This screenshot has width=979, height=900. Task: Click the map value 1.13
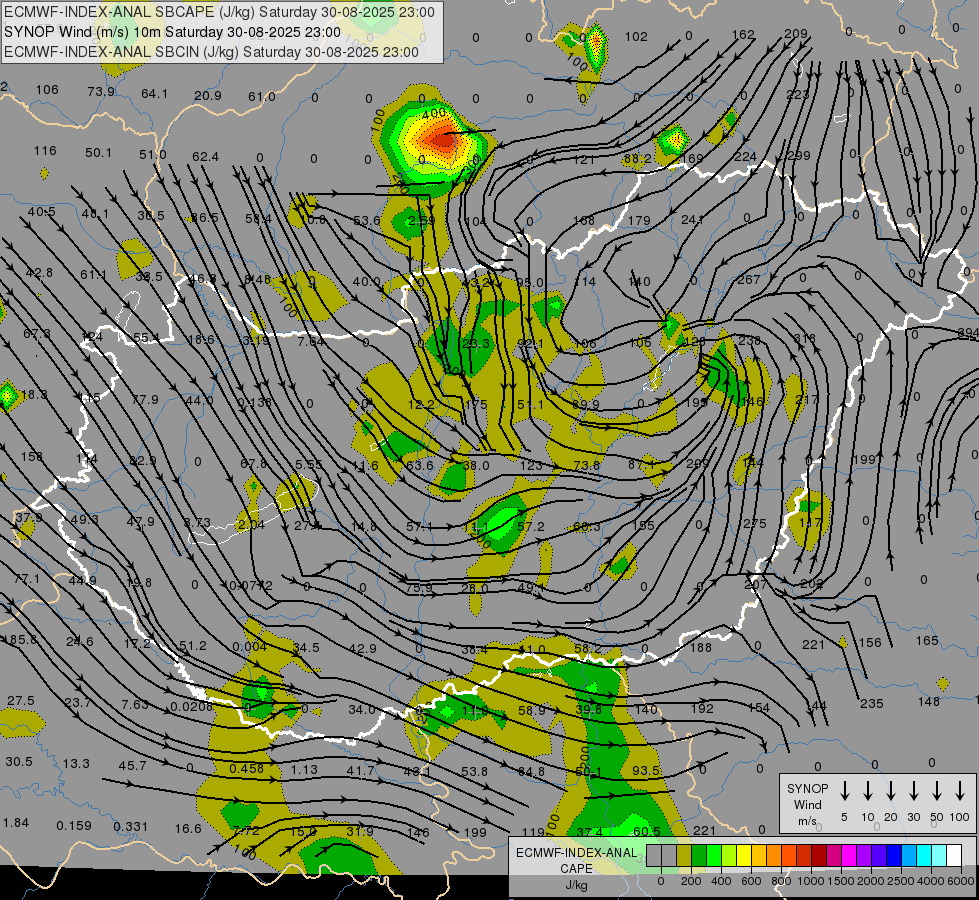304,769
